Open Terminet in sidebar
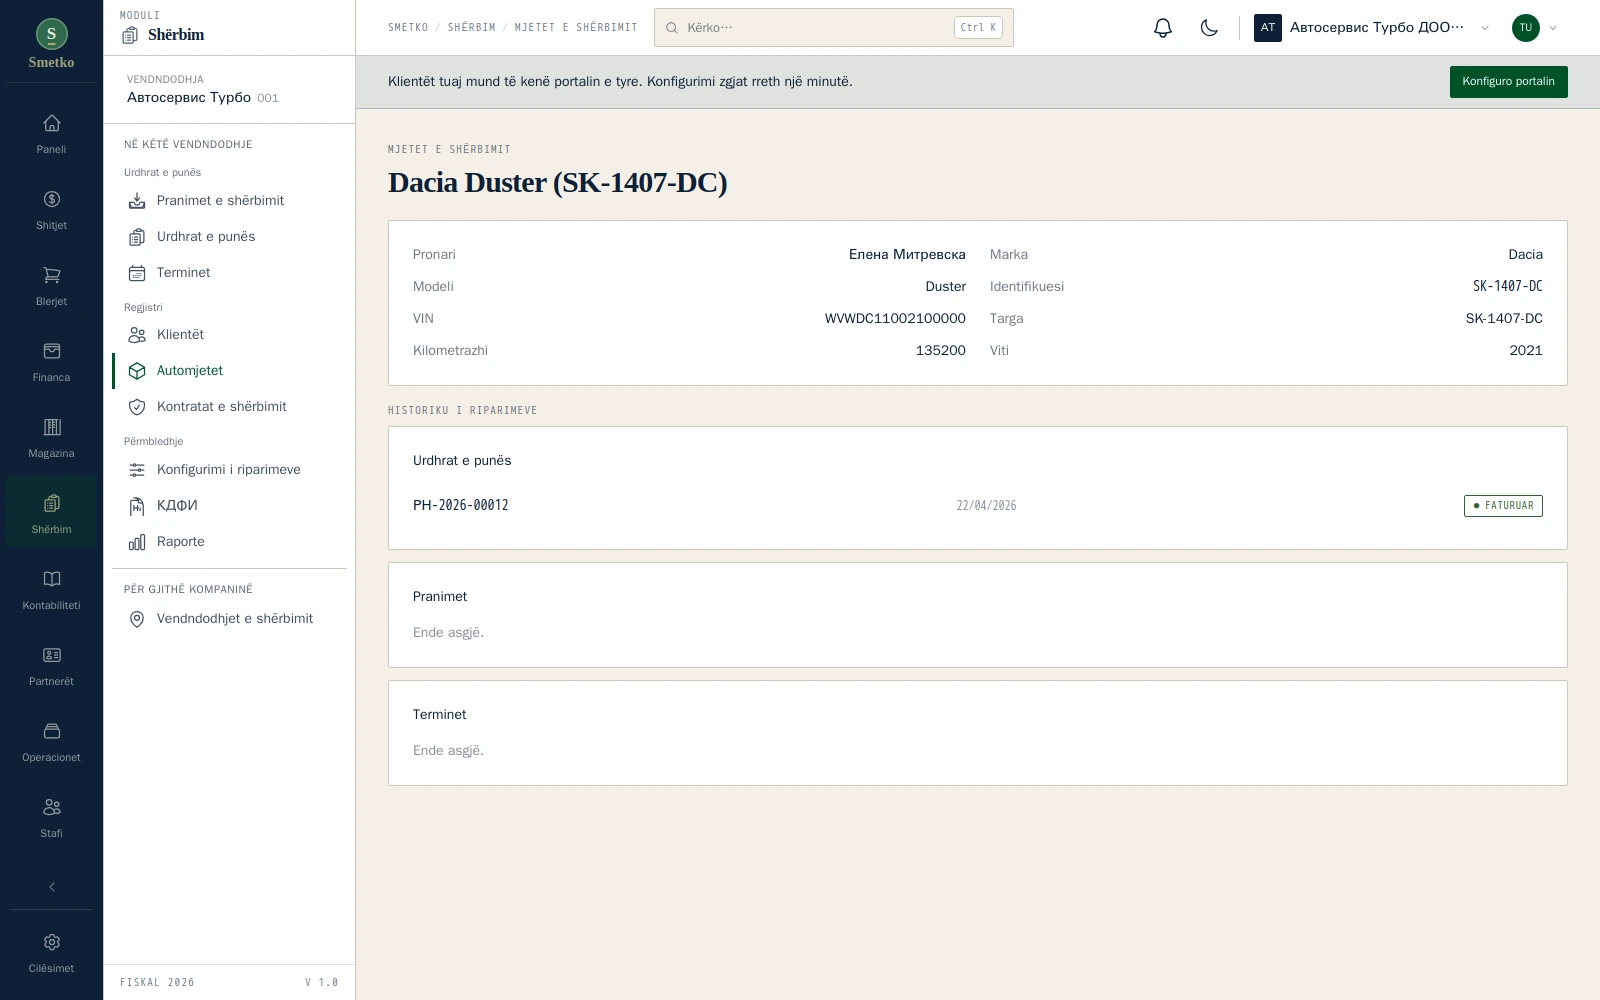This screenshot has width=1600, height=1000. coord(229,273)
